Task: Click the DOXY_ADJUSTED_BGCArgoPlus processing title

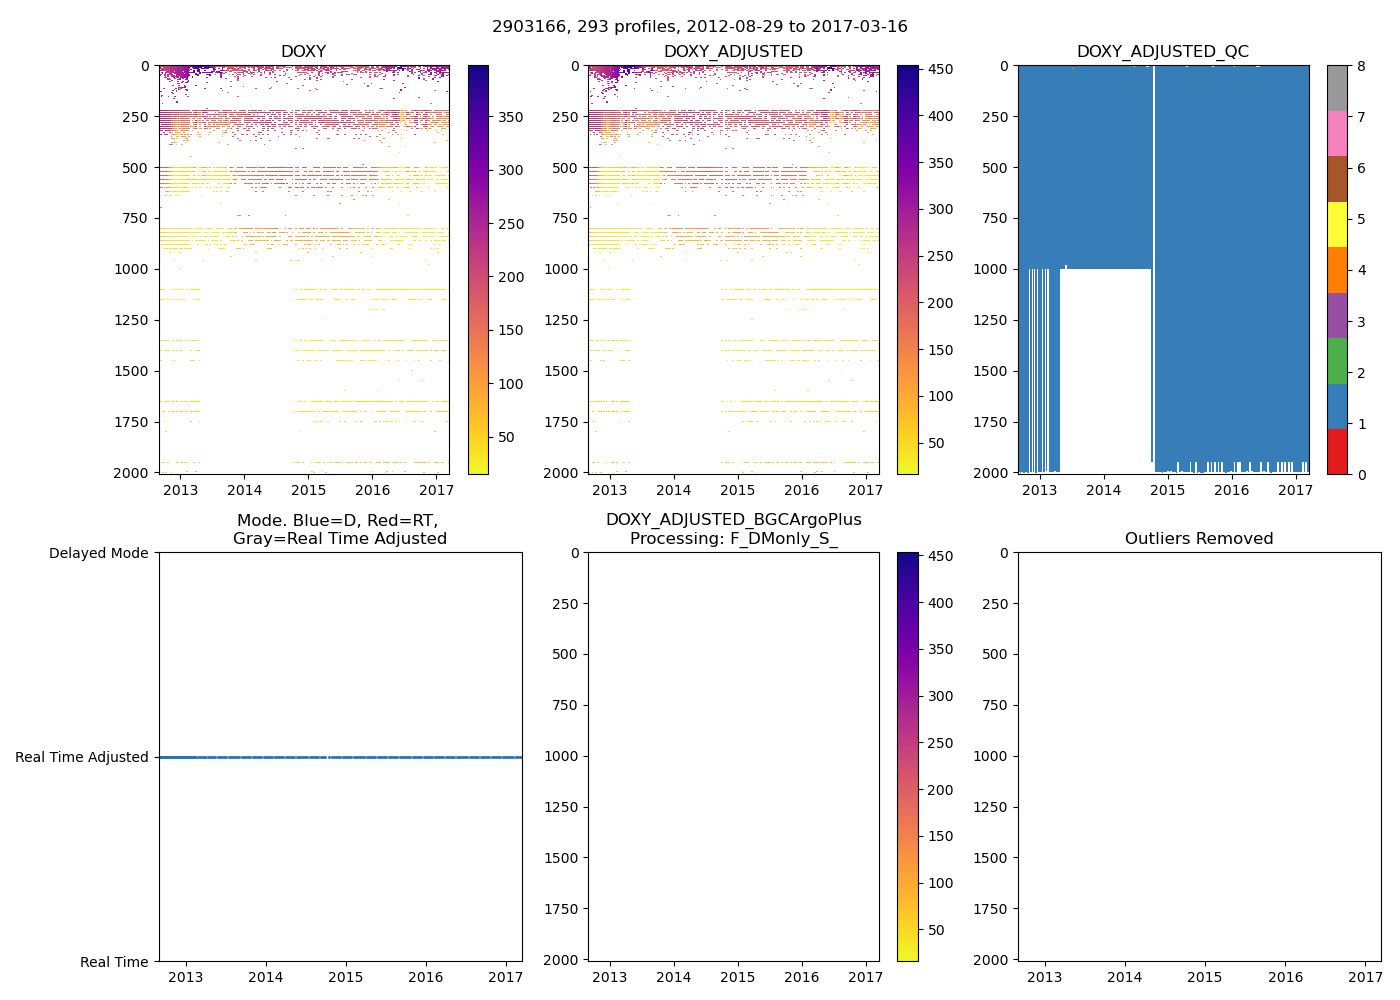Action: coord(733,529)
